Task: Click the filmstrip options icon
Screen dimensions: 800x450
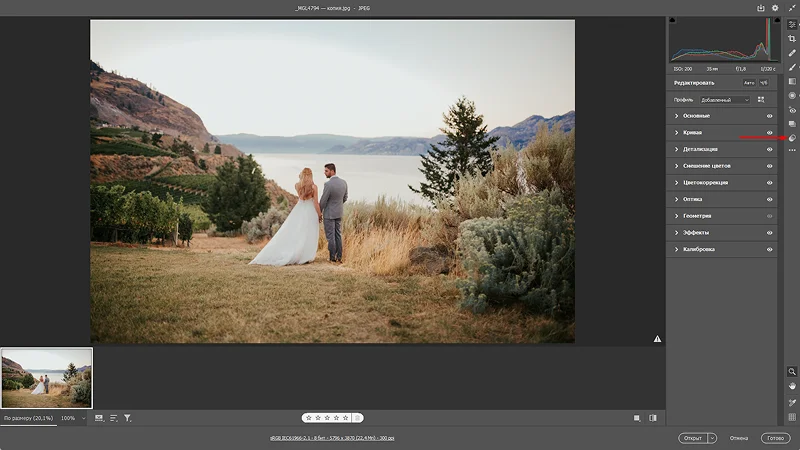Action: point(99,418)
